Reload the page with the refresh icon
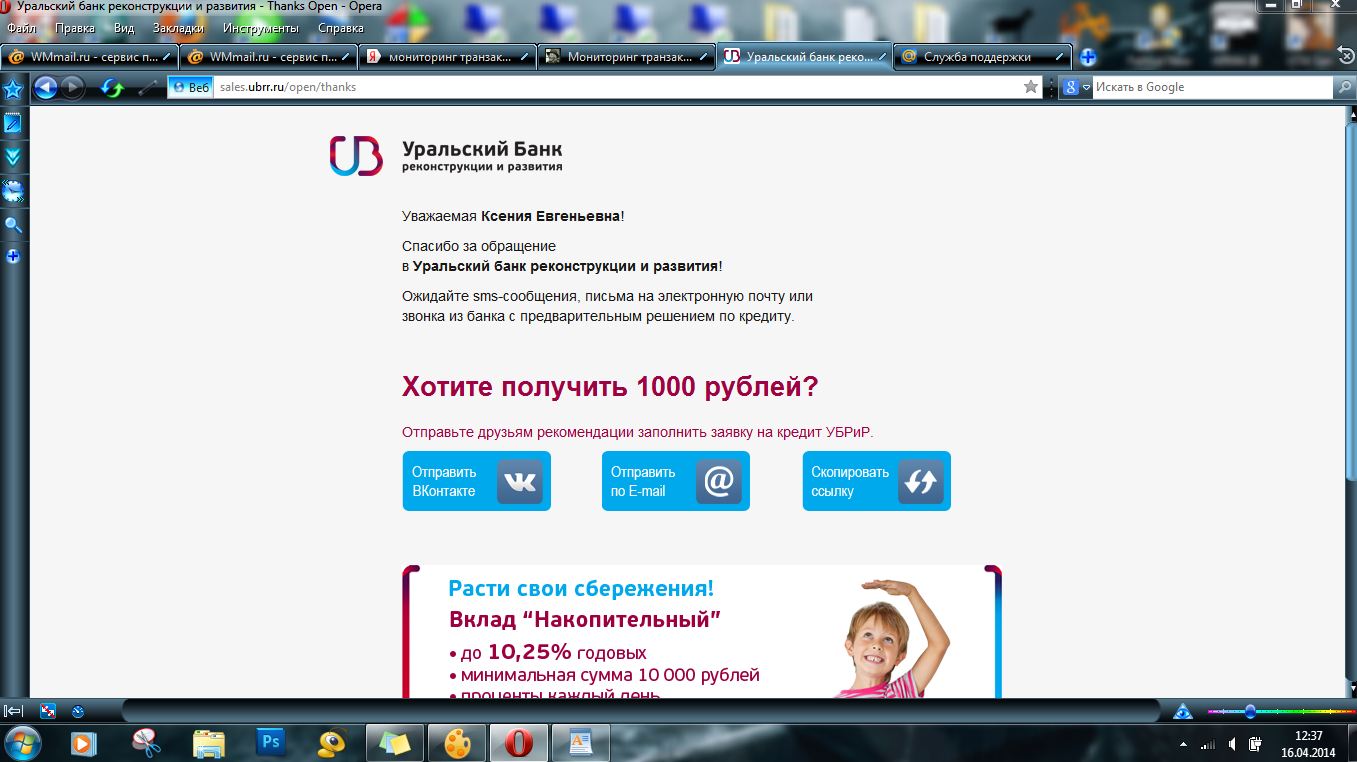Viewport: 1357px width, 762px height. click(x=113, y=88)
